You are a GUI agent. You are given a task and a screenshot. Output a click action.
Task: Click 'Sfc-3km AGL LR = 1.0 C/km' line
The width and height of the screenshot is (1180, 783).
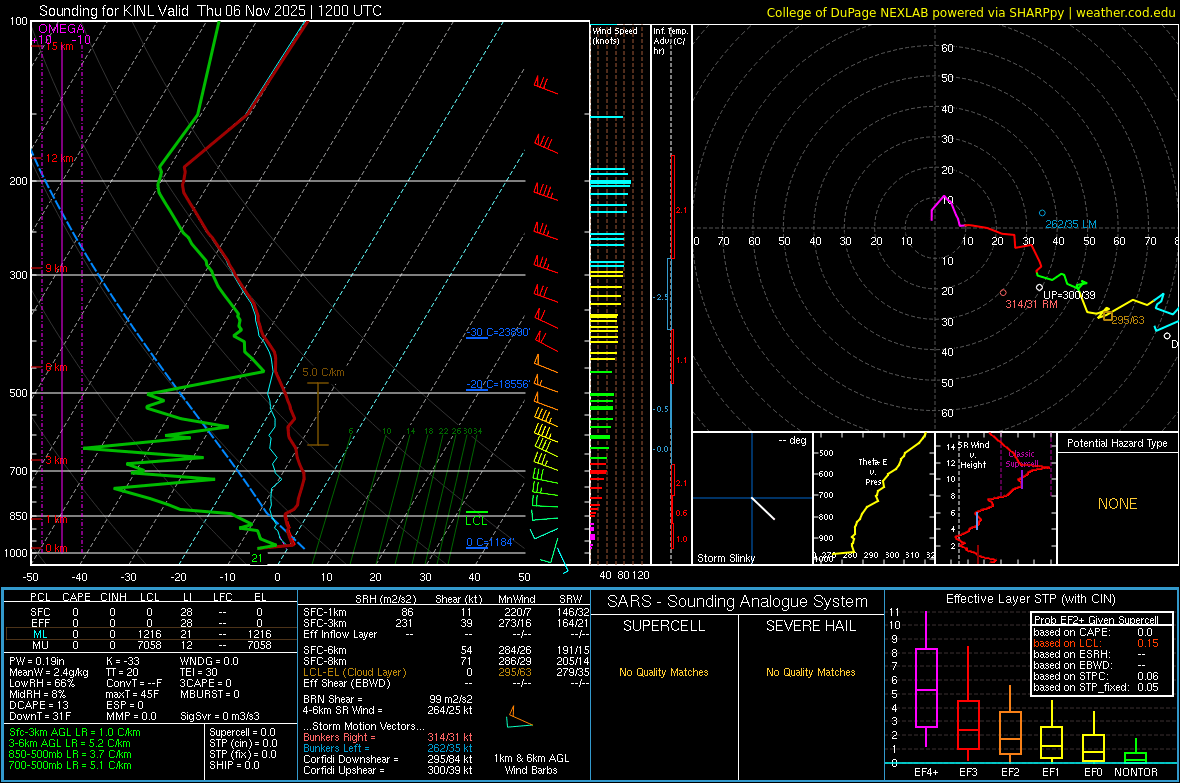tap(75, 732)
